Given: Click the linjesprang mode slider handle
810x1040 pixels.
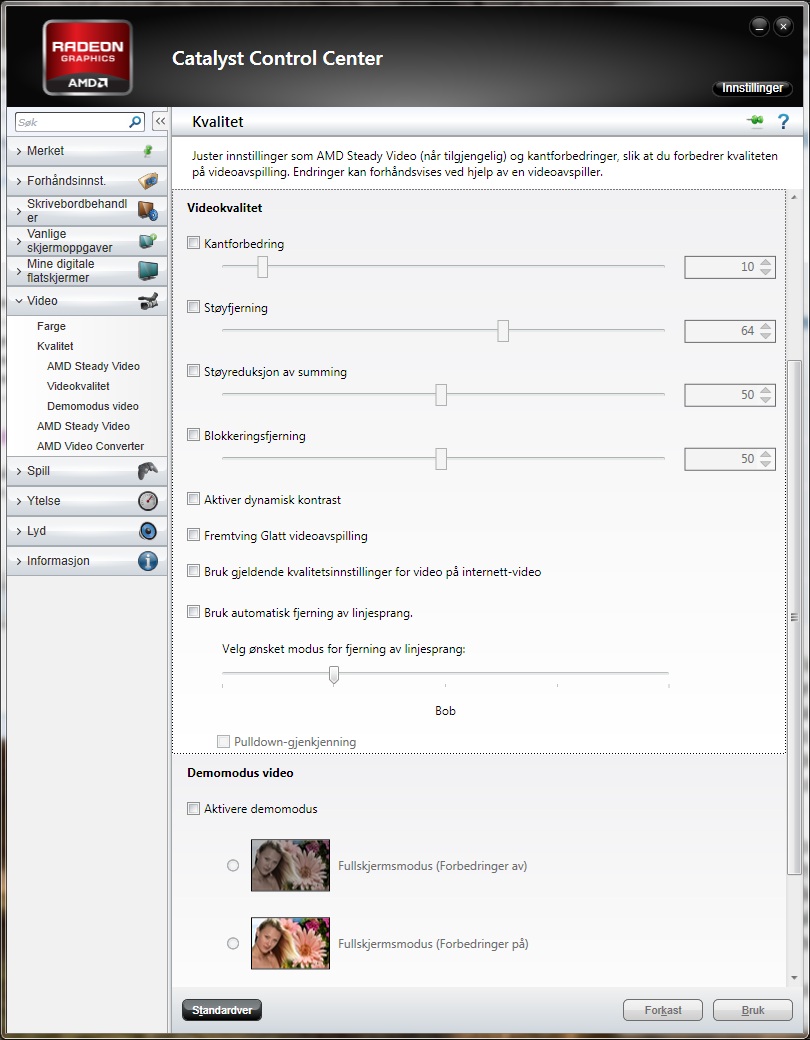Looking at the screenshot, I should 334,675.
